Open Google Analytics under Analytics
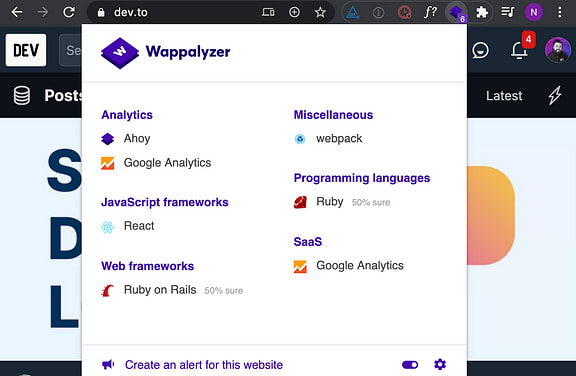 [x=168, y=163]
